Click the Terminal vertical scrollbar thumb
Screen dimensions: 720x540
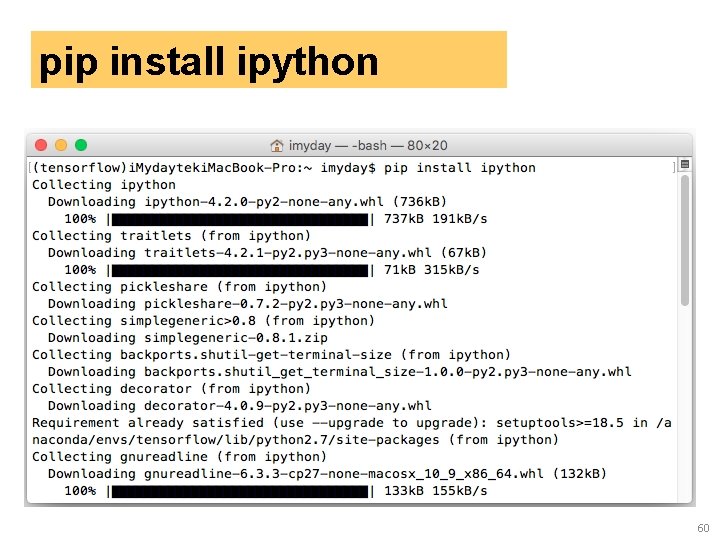(x=685, y=241)
